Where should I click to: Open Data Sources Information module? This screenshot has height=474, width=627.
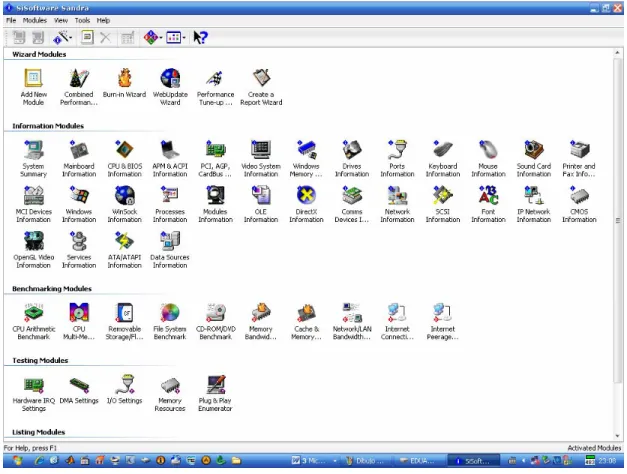pyautogui.click(x=170, y=250)
